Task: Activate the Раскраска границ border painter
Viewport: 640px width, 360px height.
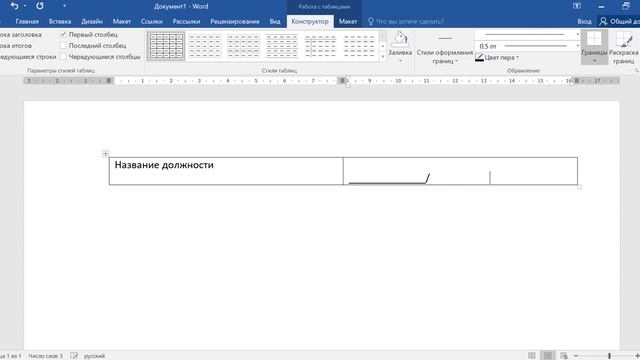Action: point(623,48)
